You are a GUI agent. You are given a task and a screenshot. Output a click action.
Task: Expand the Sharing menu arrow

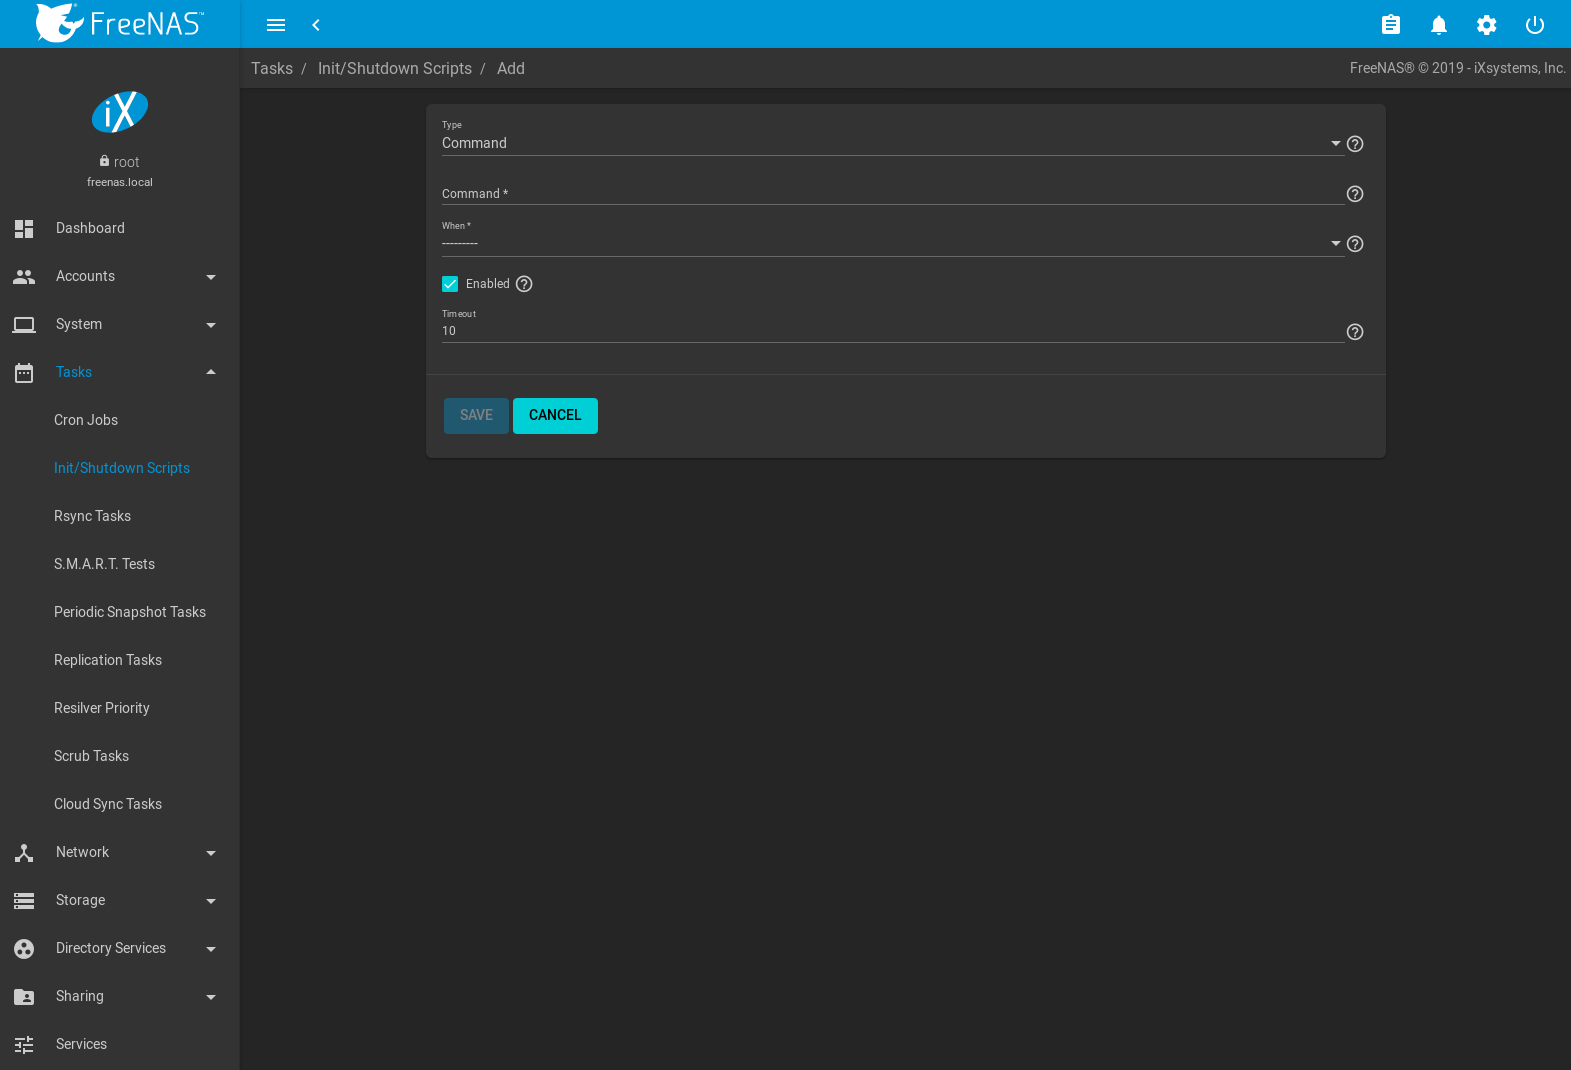pyautogui.click(x=211, y=997)
